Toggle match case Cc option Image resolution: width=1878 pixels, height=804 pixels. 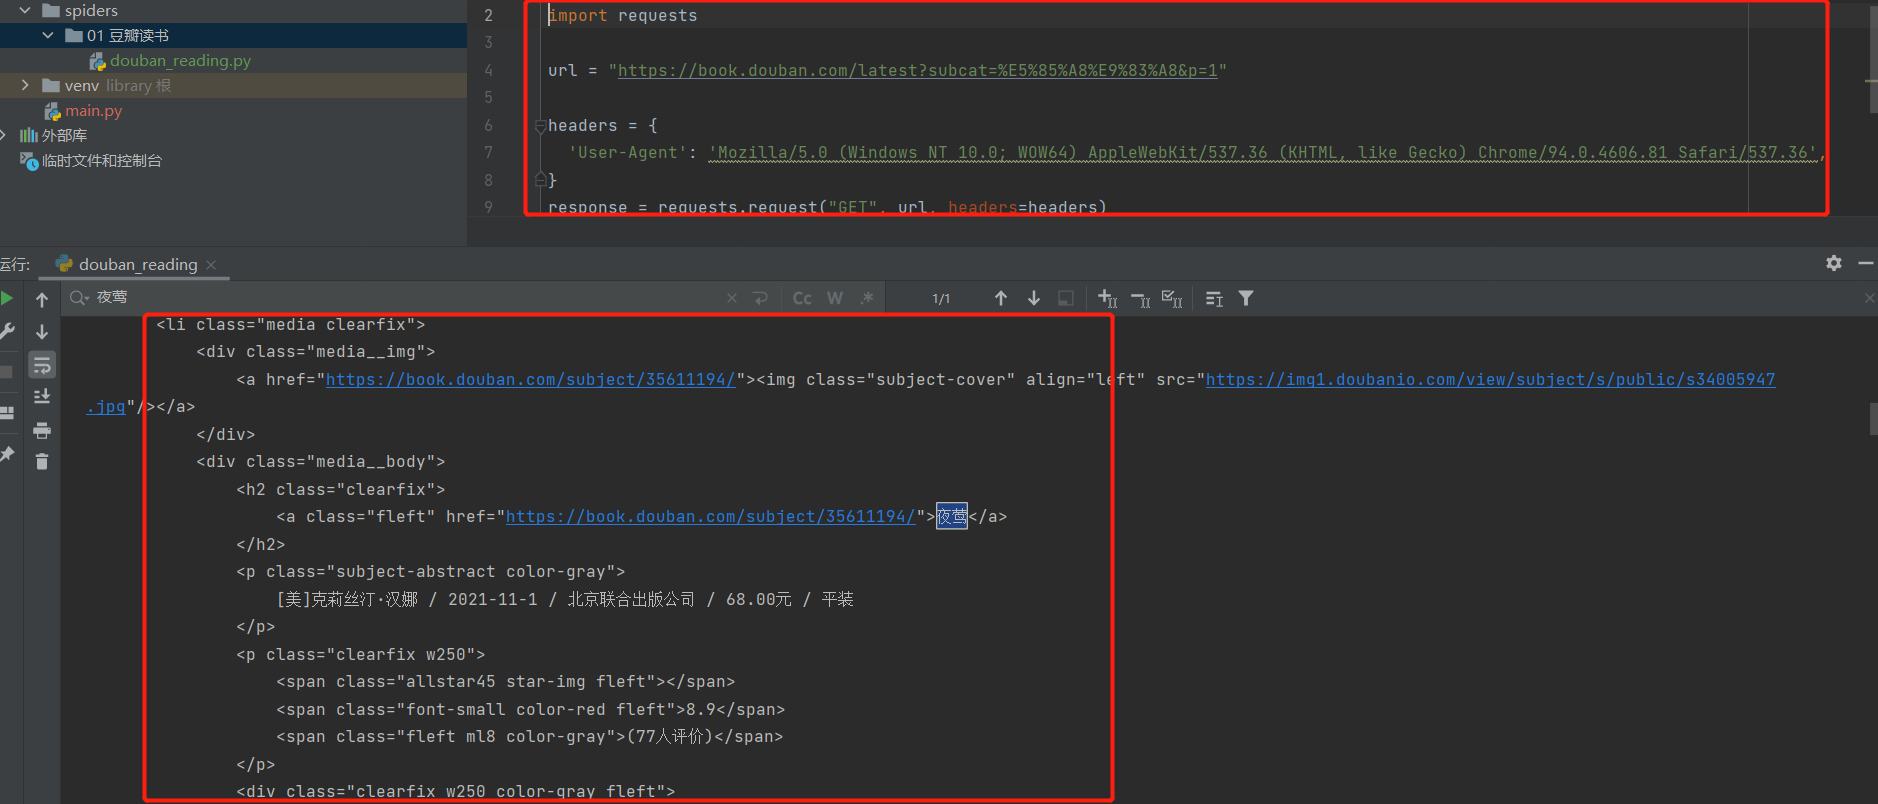click(x=802, y=298)
